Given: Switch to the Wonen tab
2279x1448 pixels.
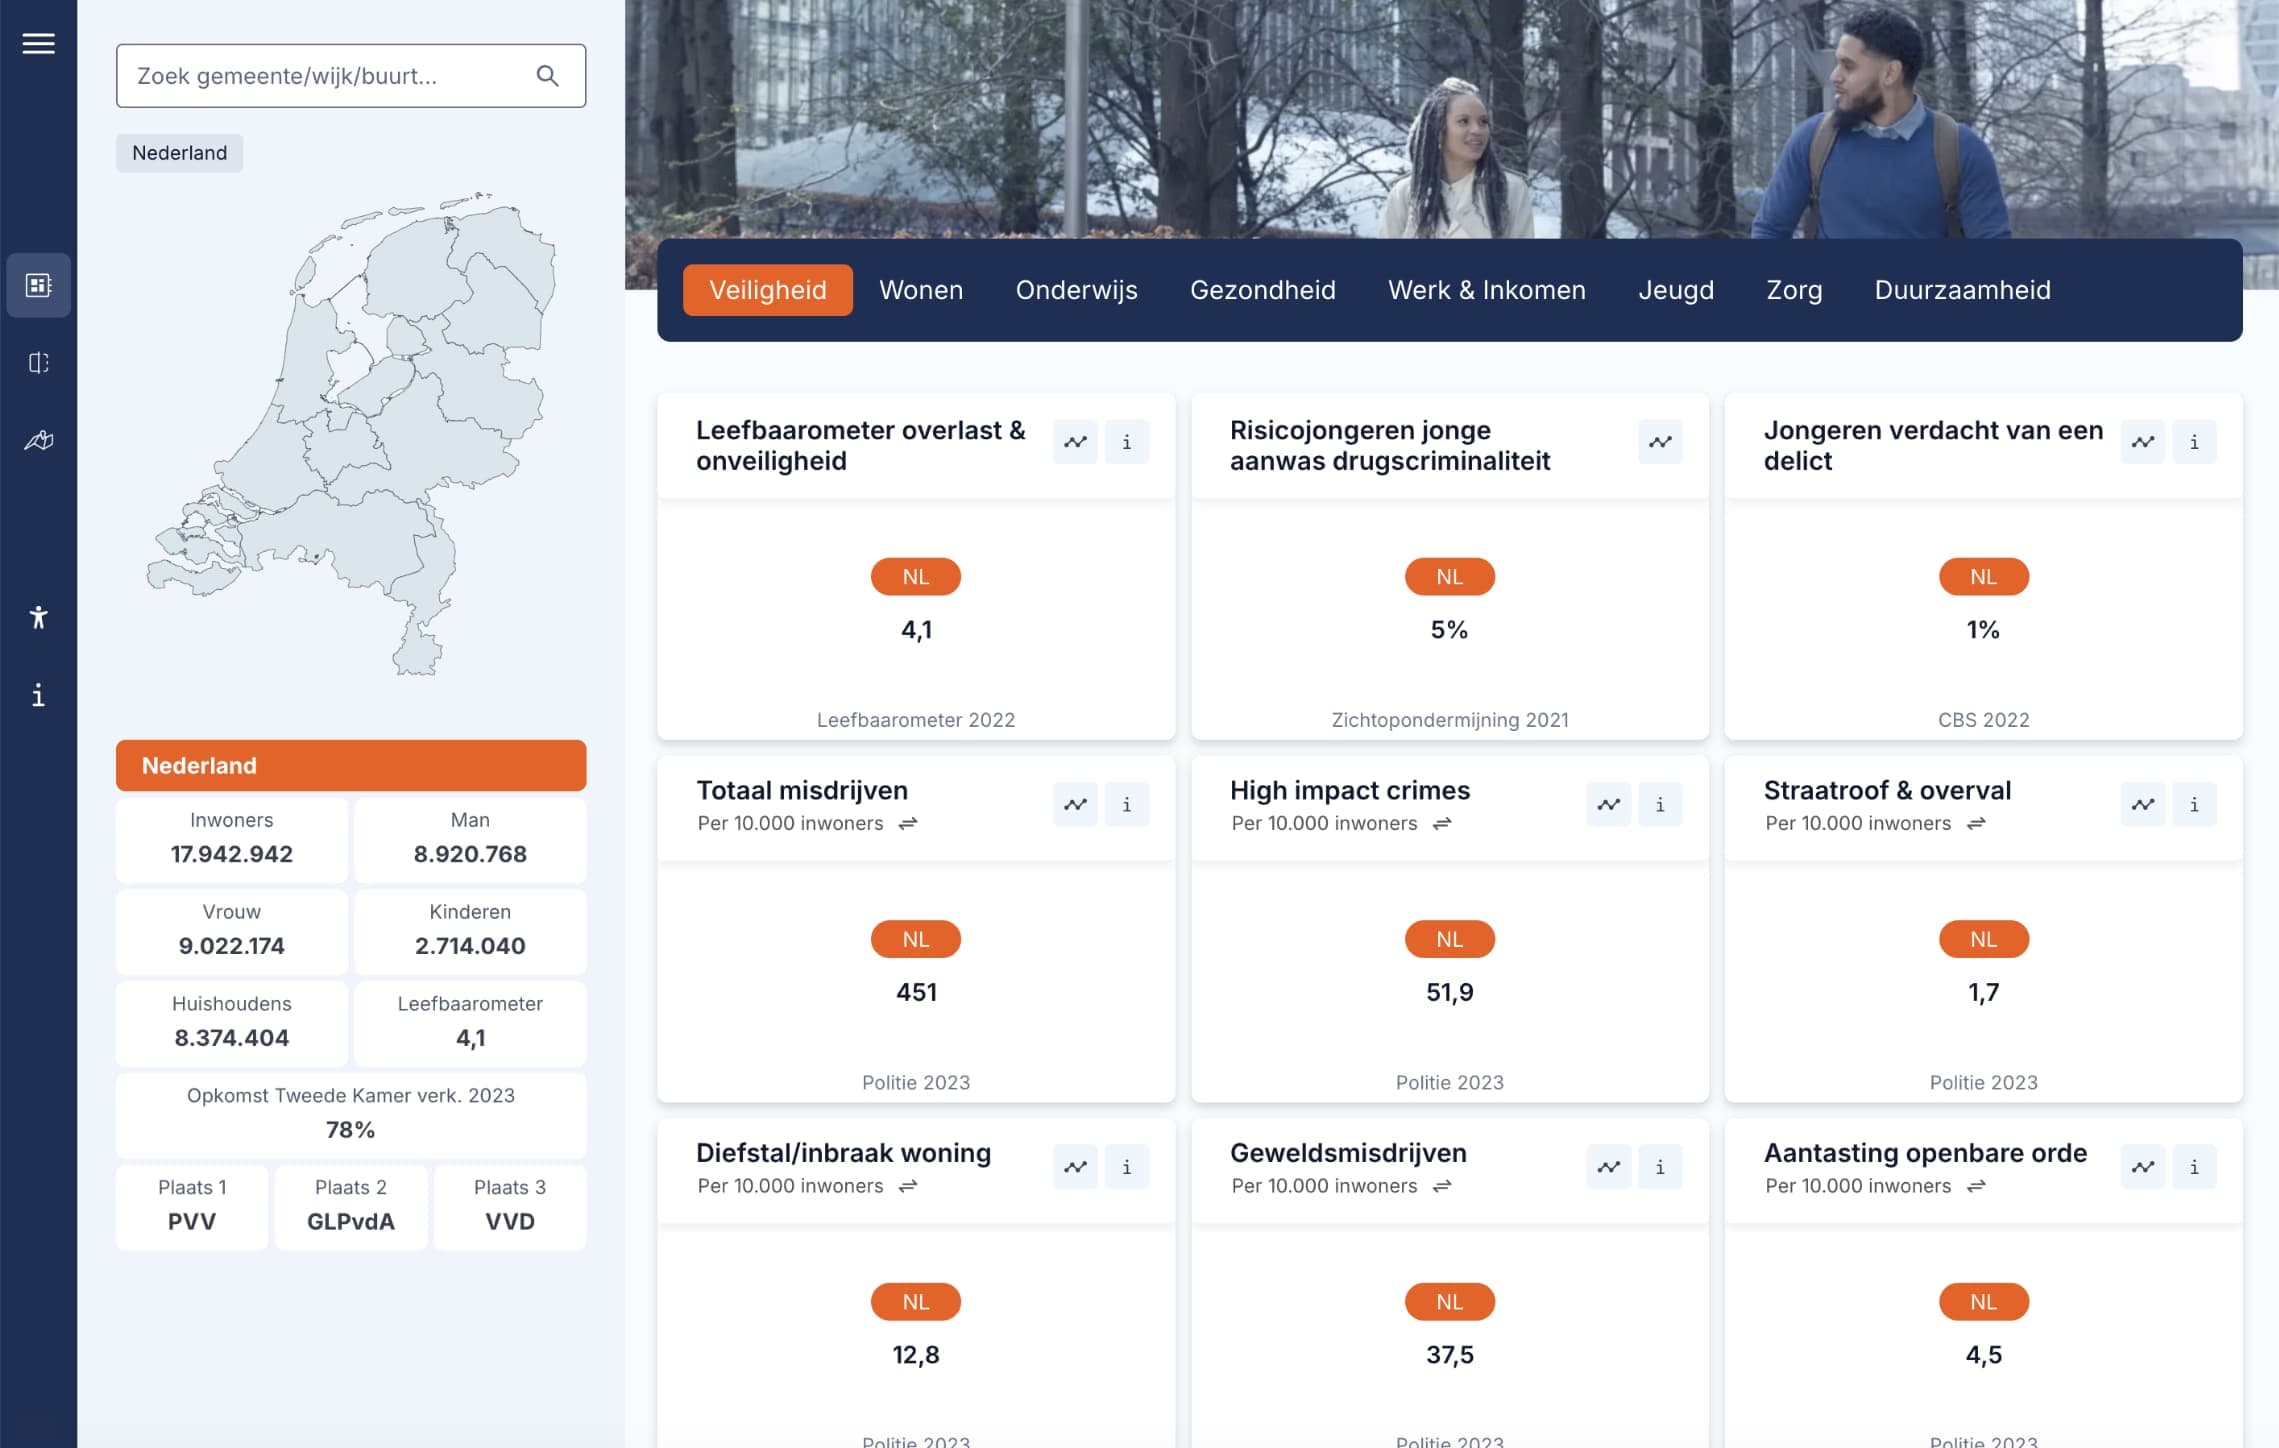Looking at the screenshot, I should click(920, 290).
